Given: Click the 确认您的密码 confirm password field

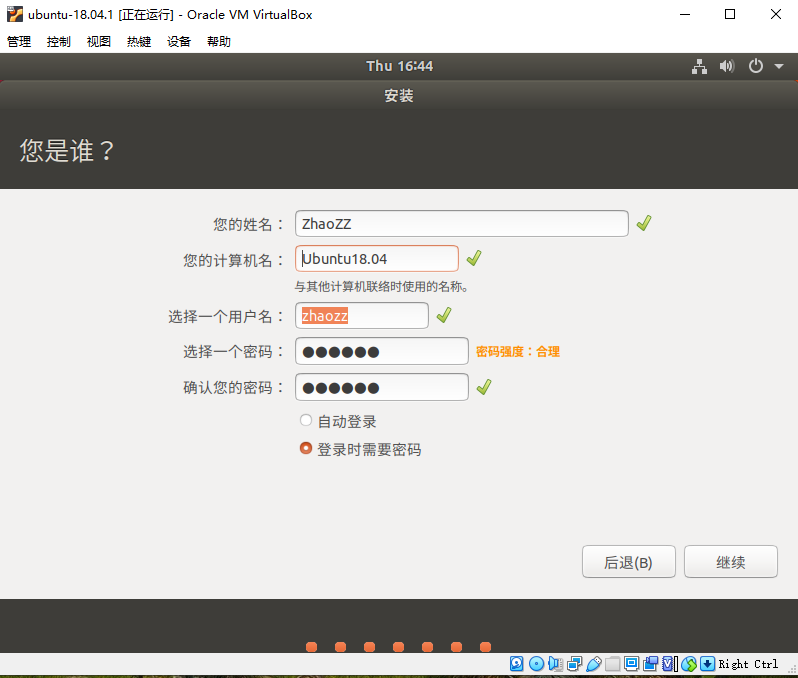Looking at the screenshot, I should coord(382,387).
